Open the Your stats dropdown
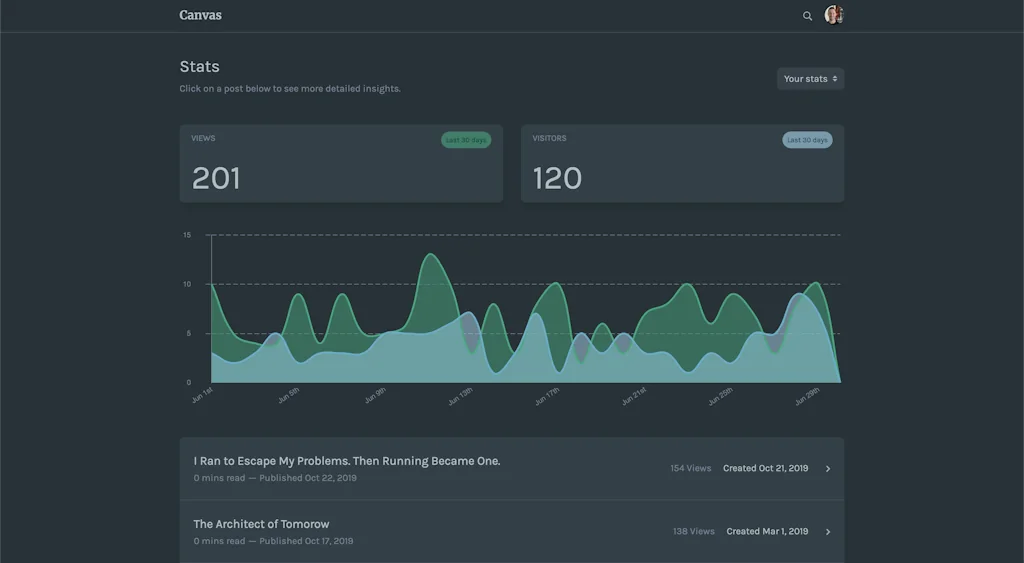The image size is (1024, 563). click(810, 79)
